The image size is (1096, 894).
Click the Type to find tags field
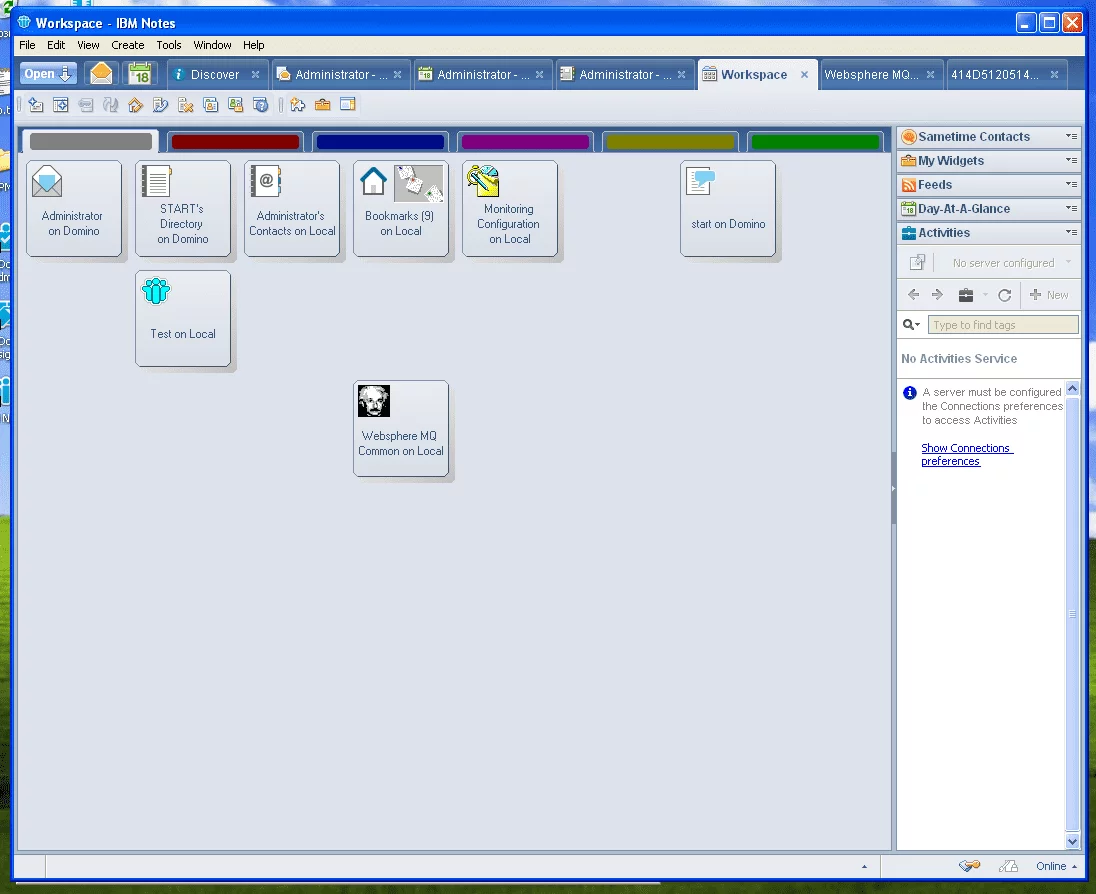(x=1003, y=325)
